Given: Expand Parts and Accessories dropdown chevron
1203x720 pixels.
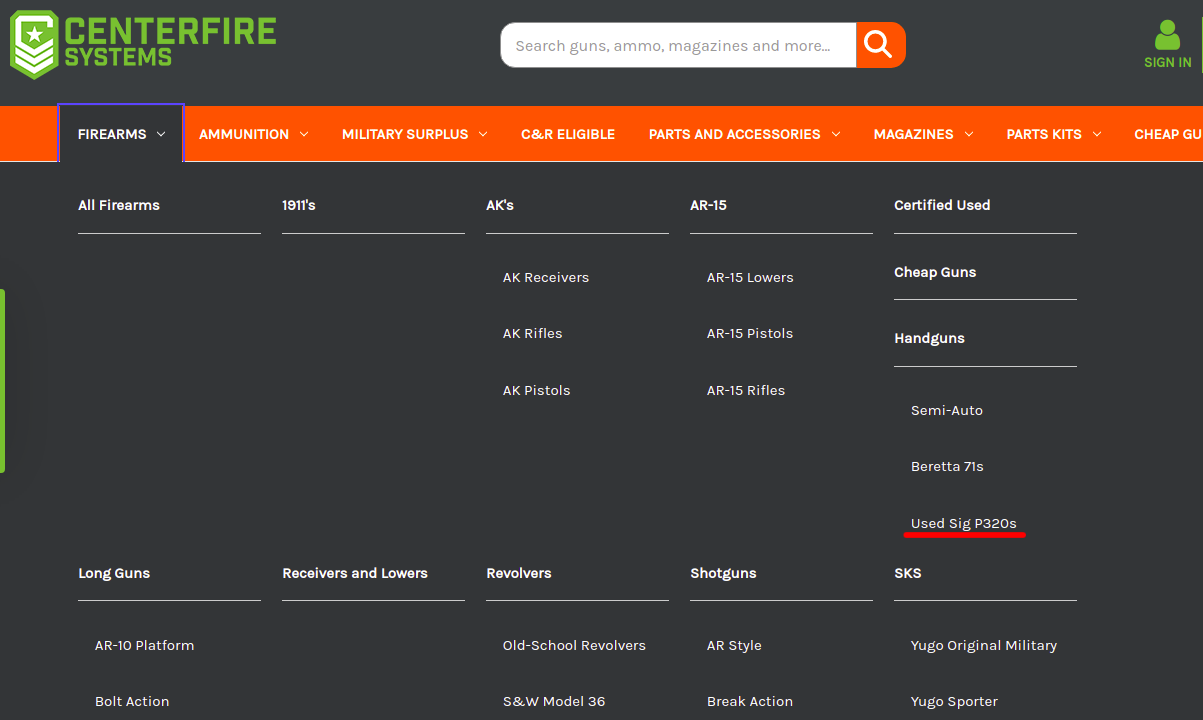Looking at the screenshot, I should coord(836,134).
